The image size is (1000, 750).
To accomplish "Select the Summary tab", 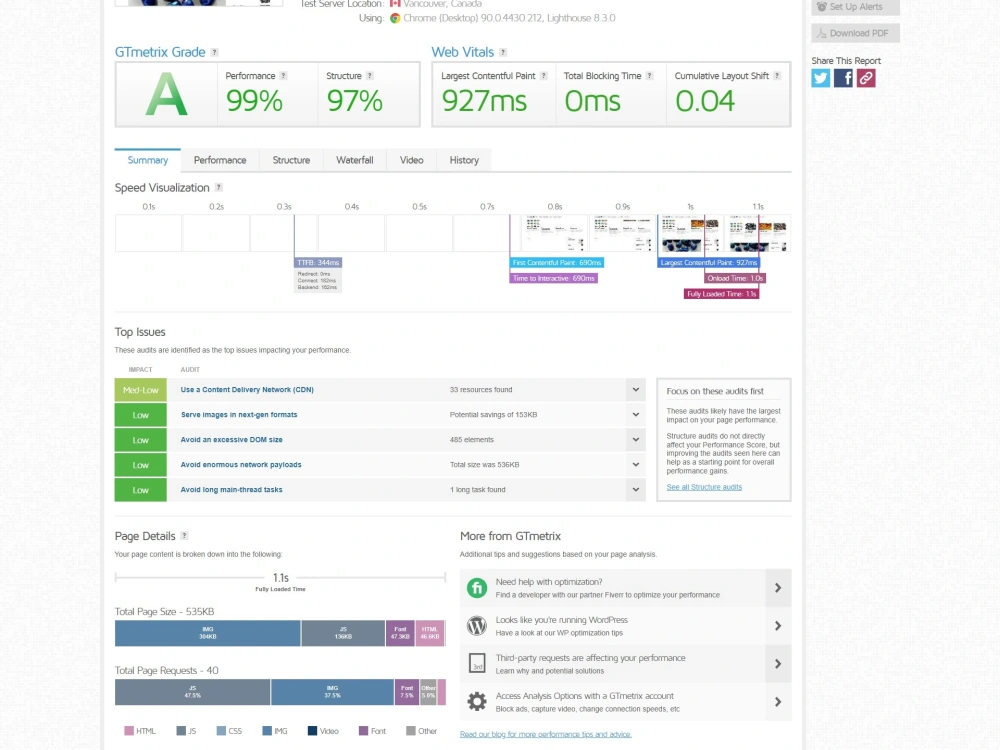I will [147, 160].
